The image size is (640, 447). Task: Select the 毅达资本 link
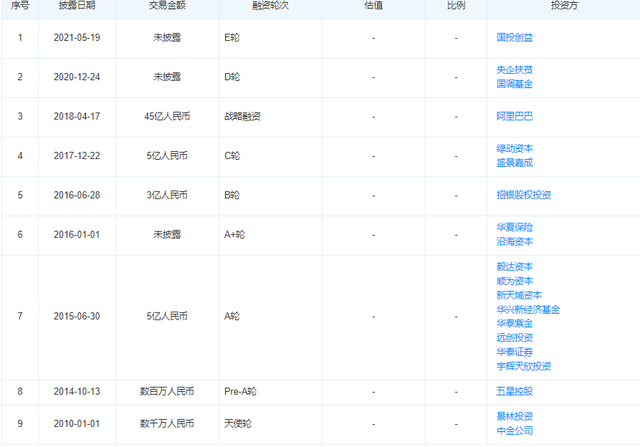click(514, 267)
